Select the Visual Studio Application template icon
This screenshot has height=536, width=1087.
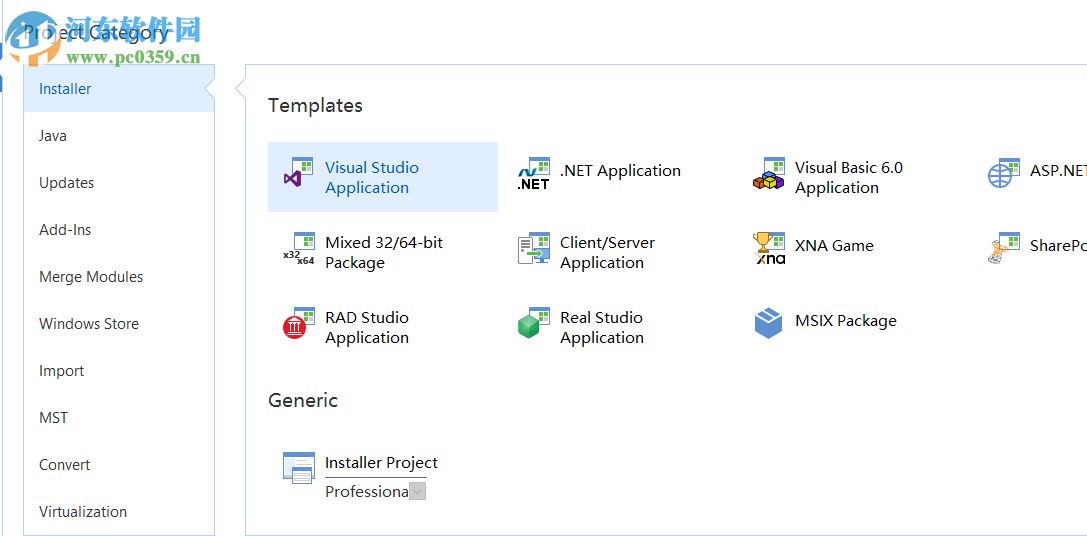(x=299, y=173)
